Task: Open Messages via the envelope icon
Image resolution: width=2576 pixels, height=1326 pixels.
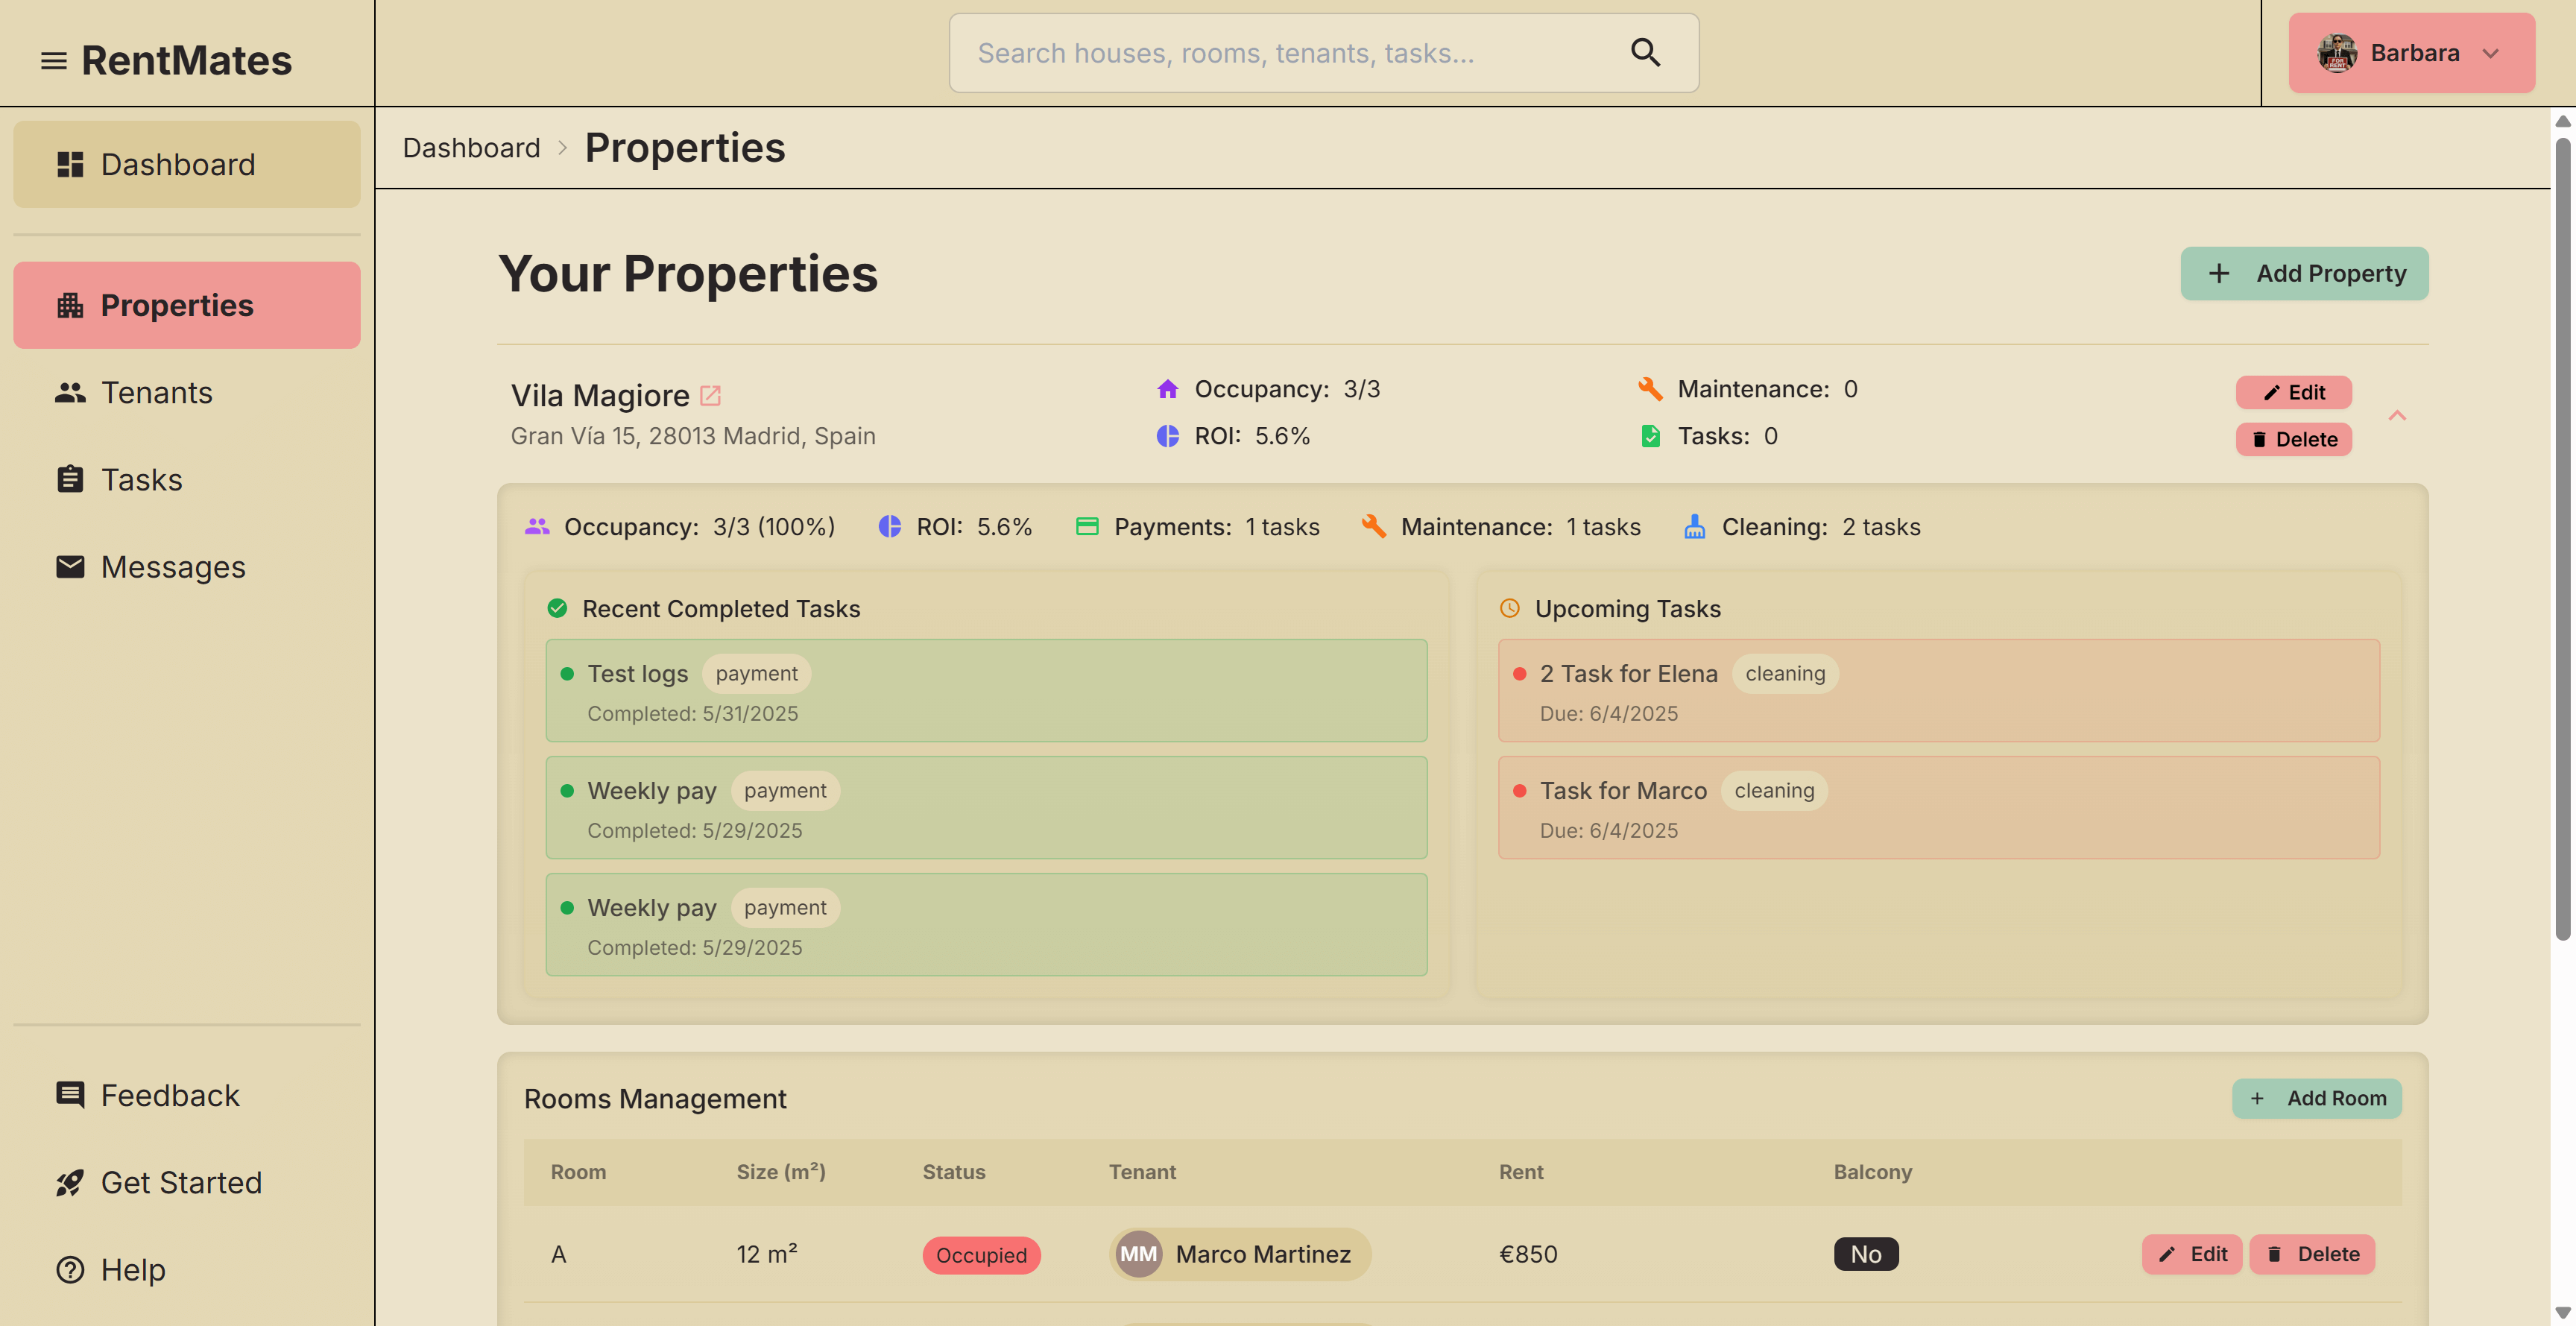Action: pyautogui.click(x=69, y=567)
